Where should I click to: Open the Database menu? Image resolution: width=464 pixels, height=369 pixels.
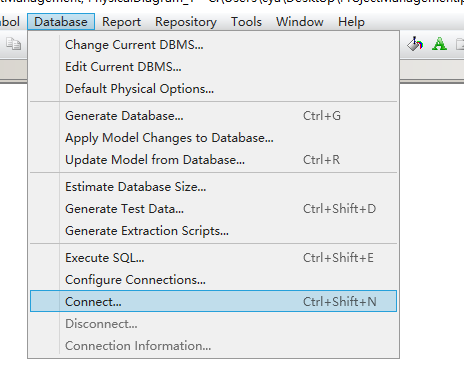click(61, 22)
